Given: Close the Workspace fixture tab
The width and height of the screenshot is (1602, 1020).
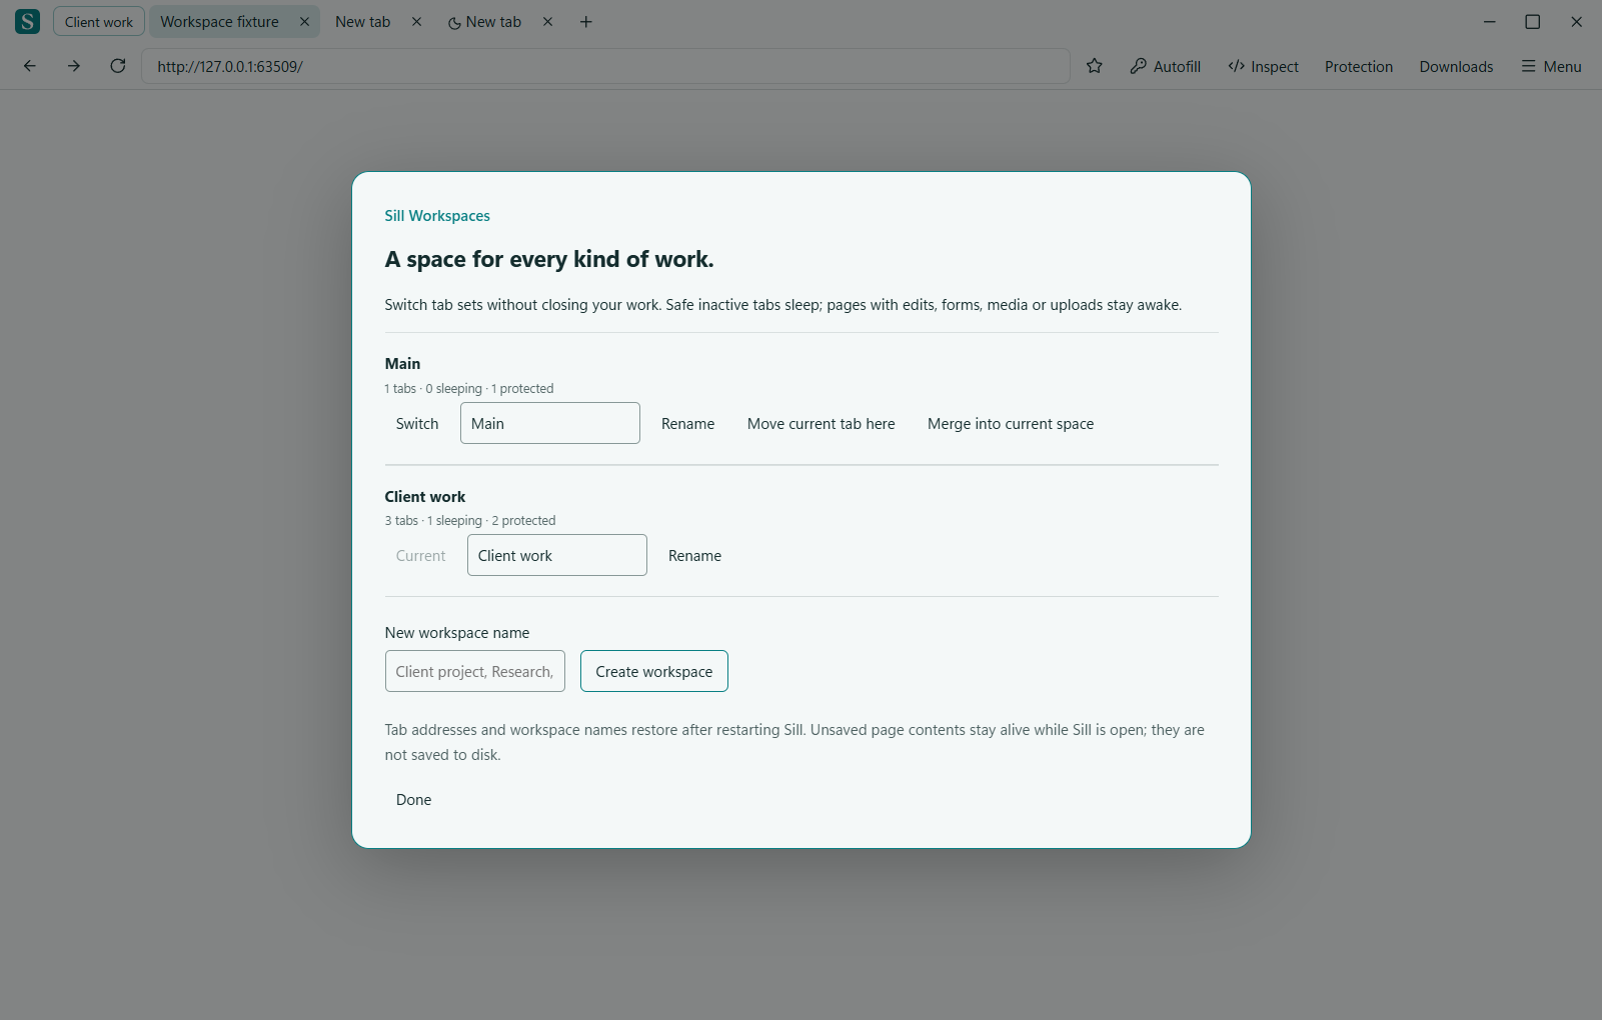Looking at the screenshot, I should (x=305, y=22).
